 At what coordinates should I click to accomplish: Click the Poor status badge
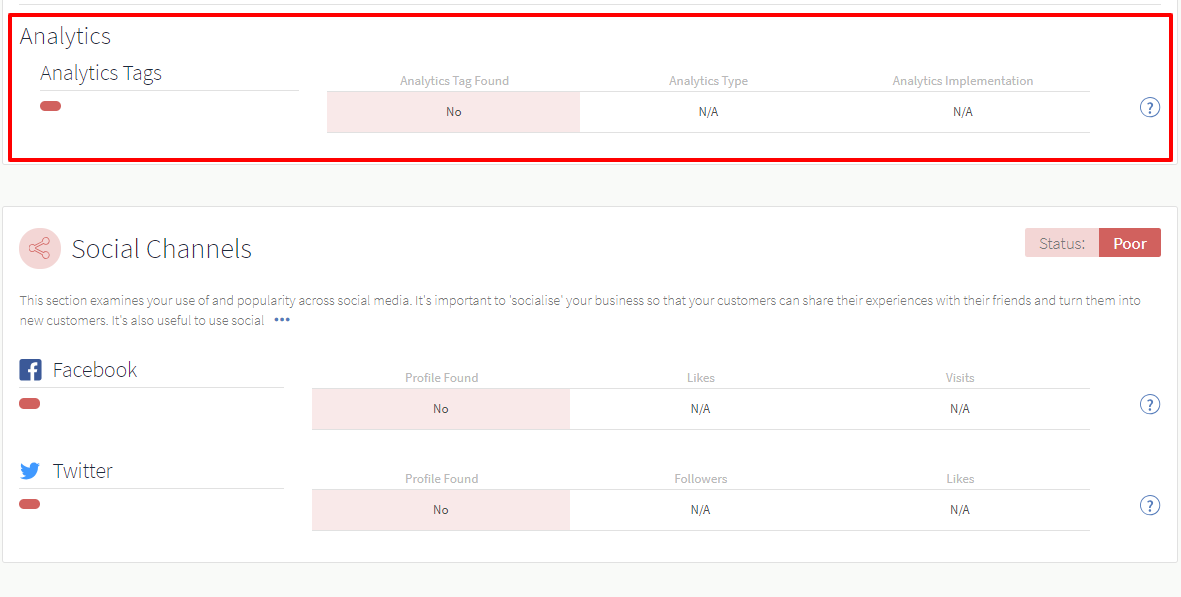[1130, 243]
